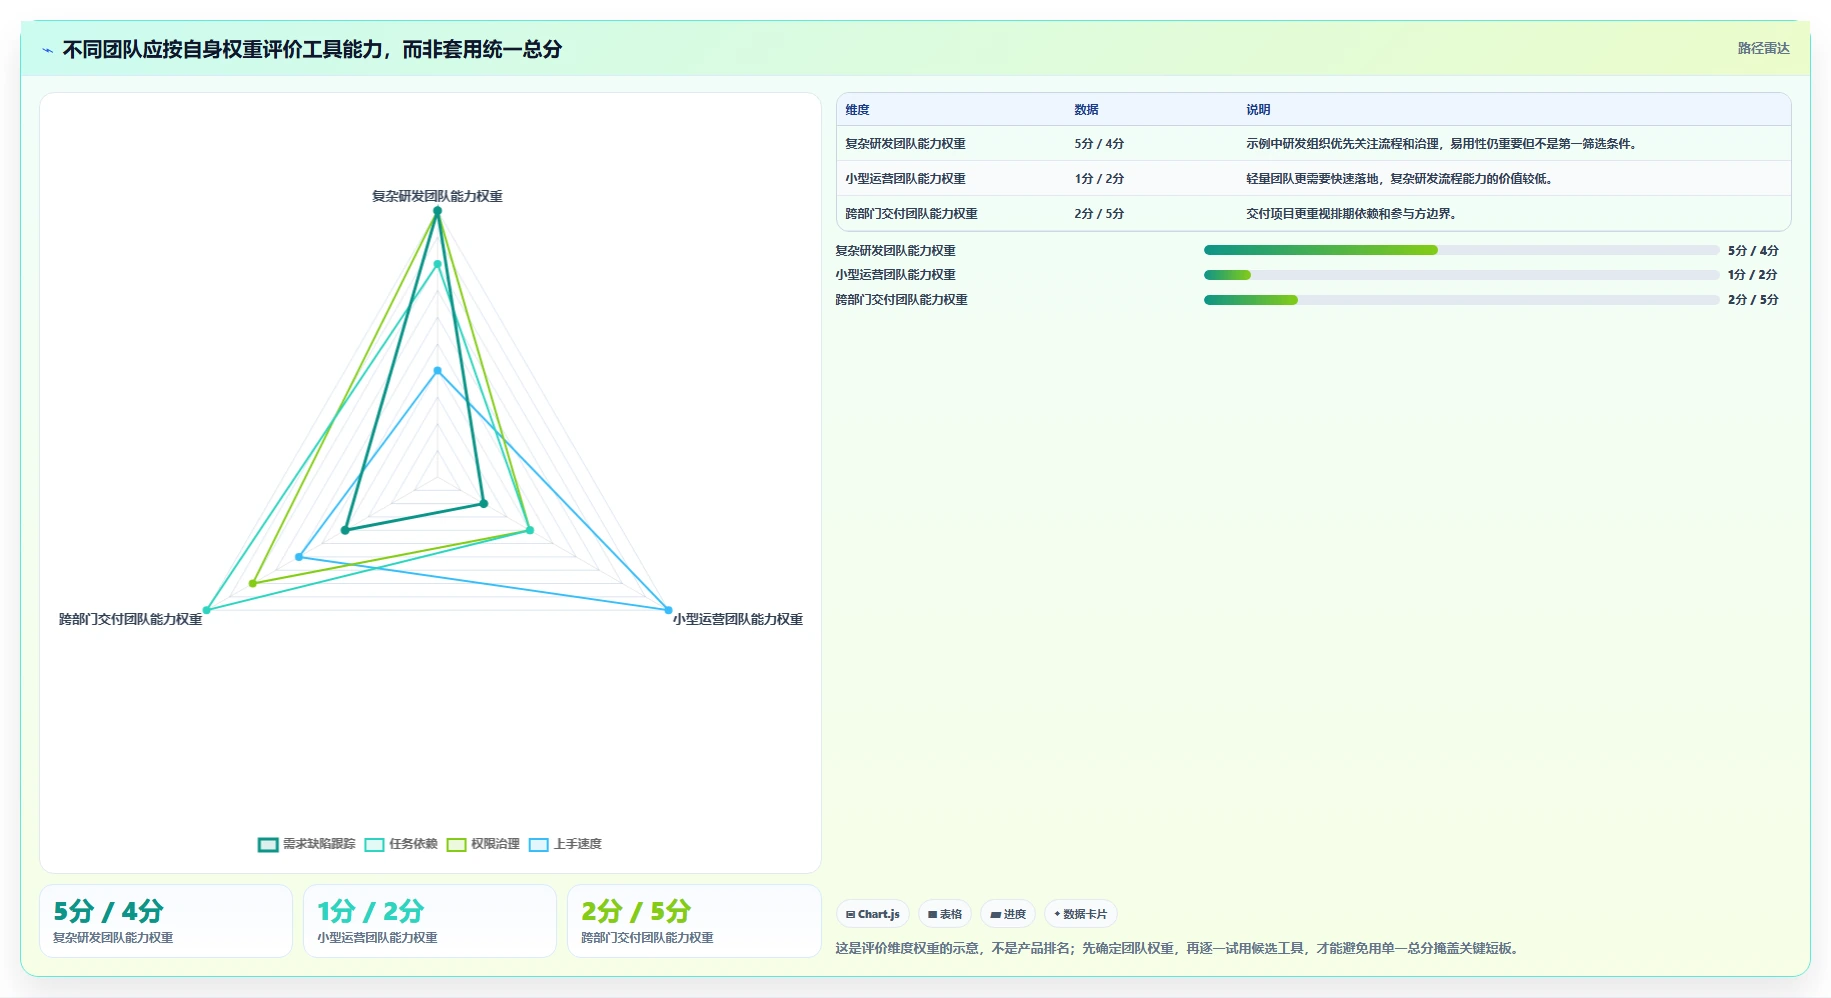
Task: Click table cell 小型运营团队能力权重
Action: click(x=905, y=179)
